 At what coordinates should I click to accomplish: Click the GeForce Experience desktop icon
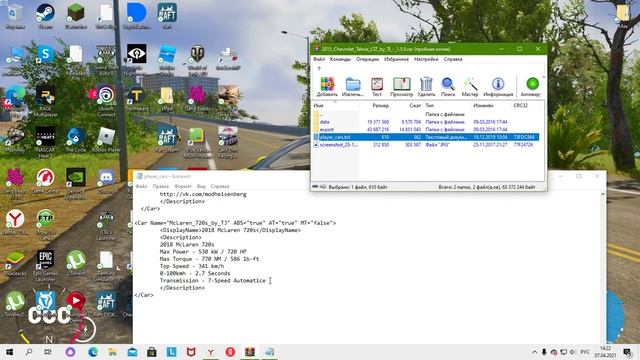click(x=76, y=183)
